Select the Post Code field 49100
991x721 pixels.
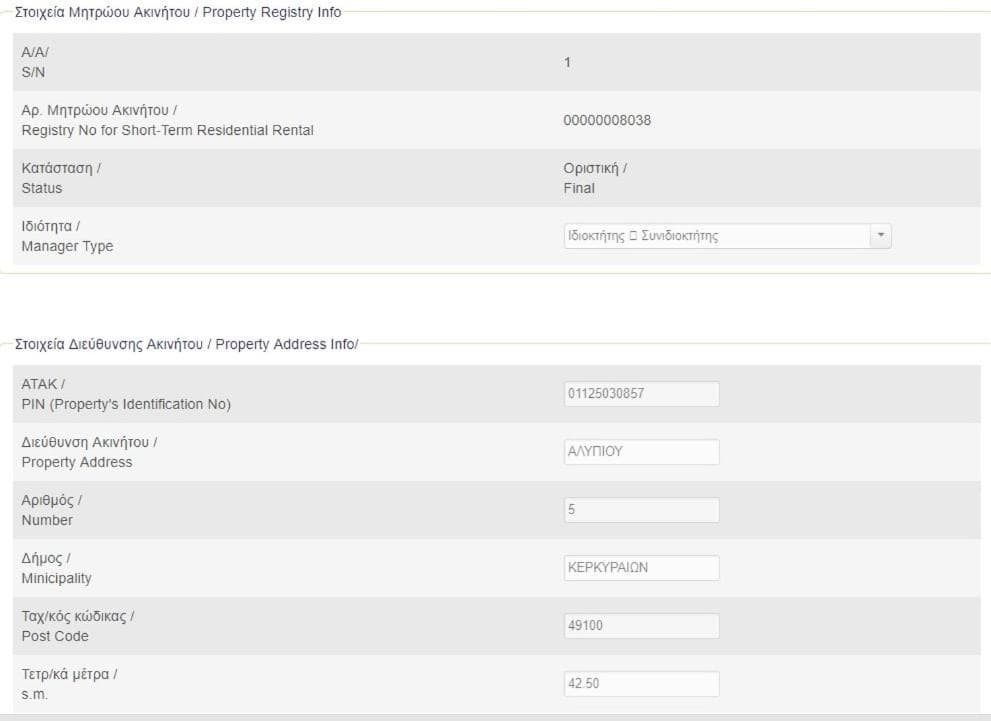coord(641,626)
